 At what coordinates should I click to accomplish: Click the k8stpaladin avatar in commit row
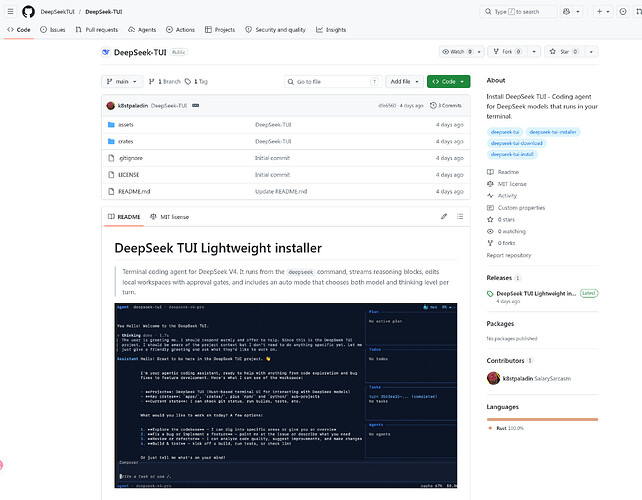point(111,106)
